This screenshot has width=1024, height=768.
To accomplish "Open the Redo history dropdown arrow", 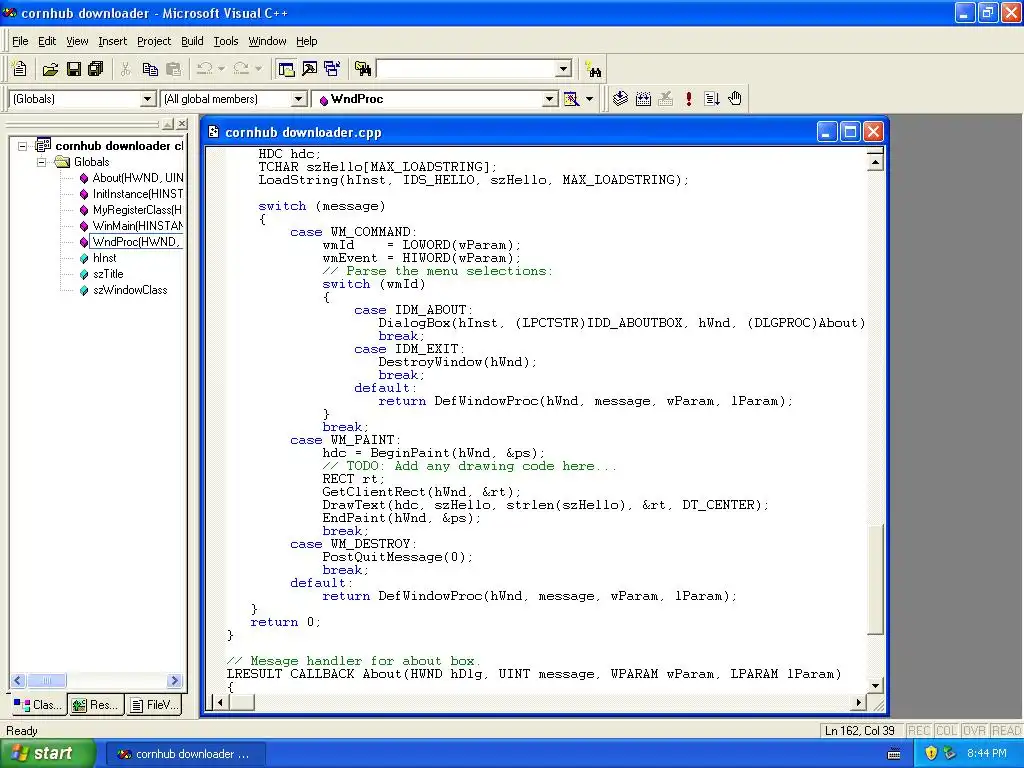I will (259, 69).
